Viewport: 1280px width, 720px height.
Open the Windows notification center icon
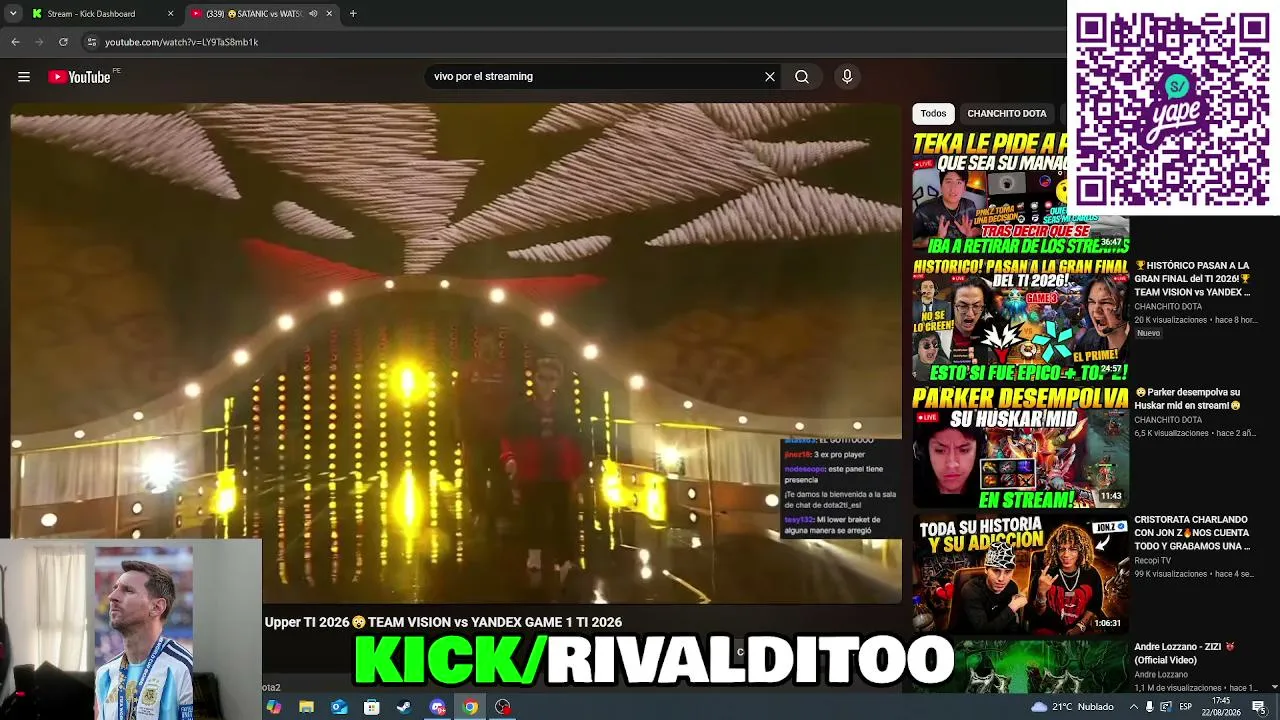tap(1259, 707)
